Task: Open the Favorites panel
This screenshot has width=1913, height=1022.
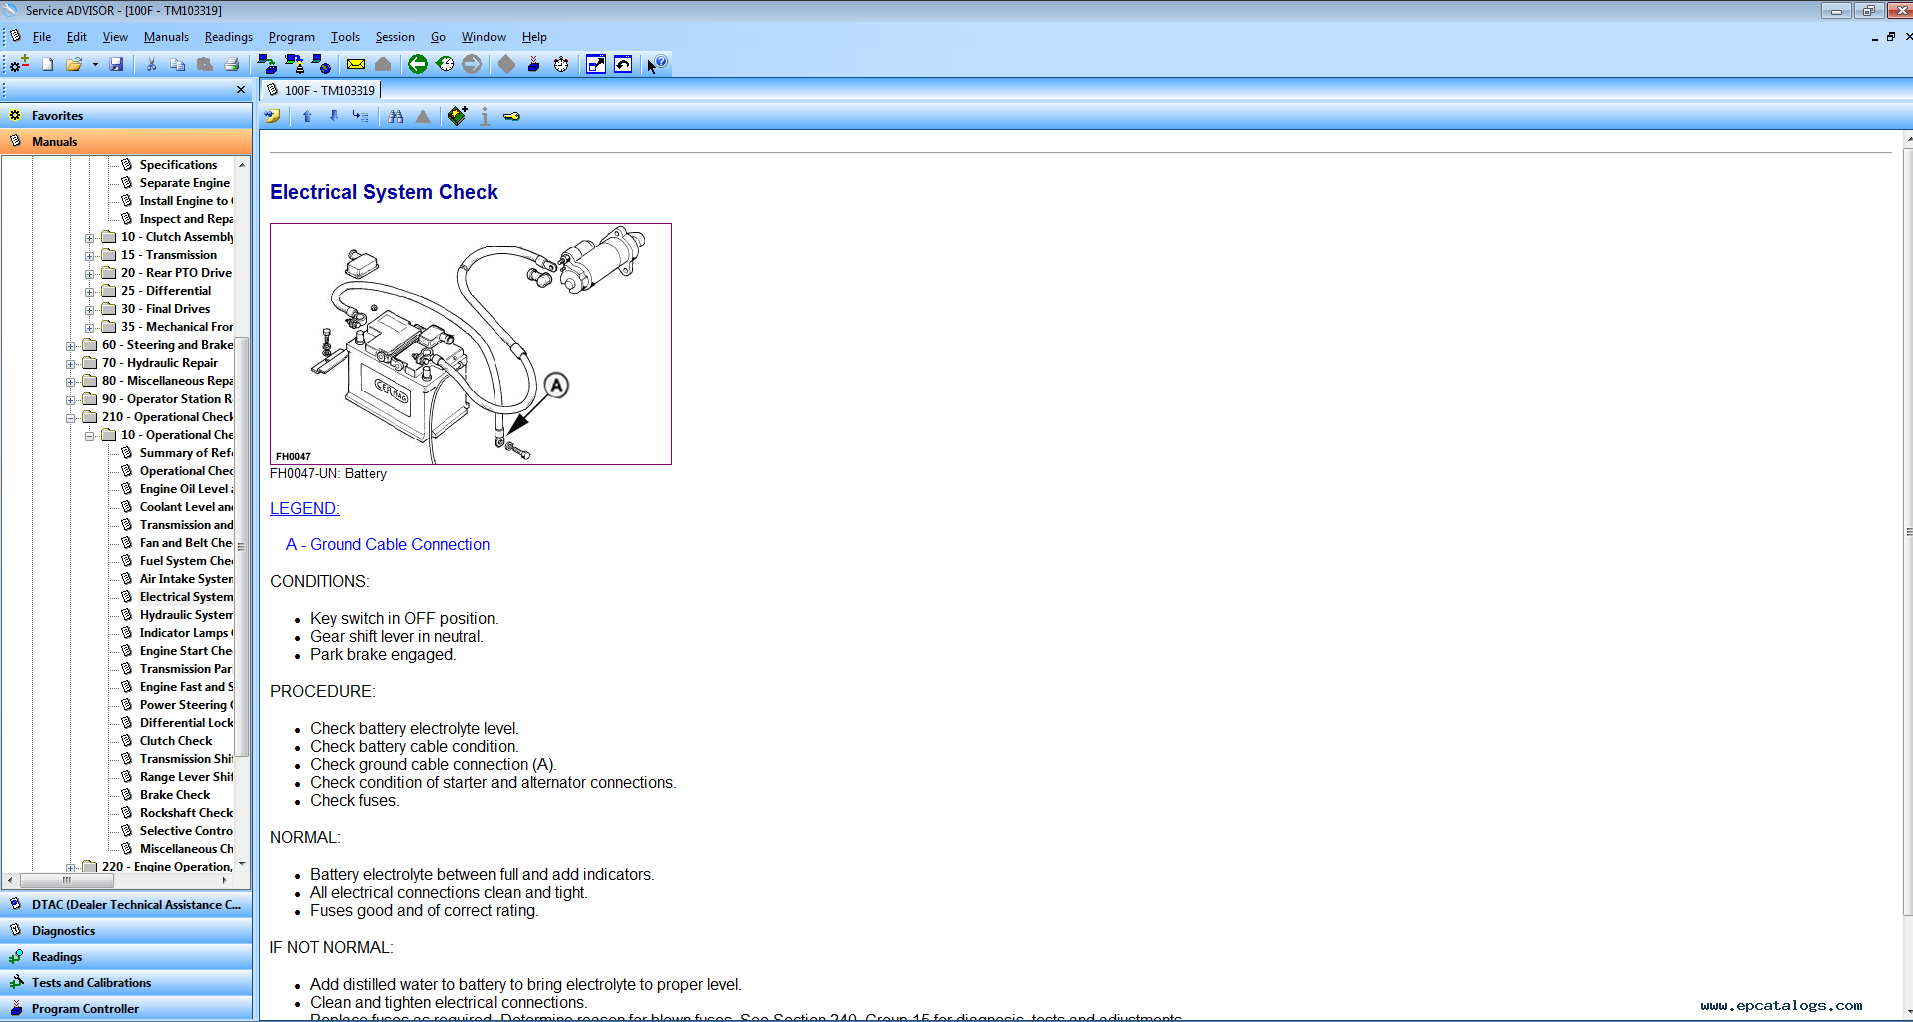Action: coord(126,116)
